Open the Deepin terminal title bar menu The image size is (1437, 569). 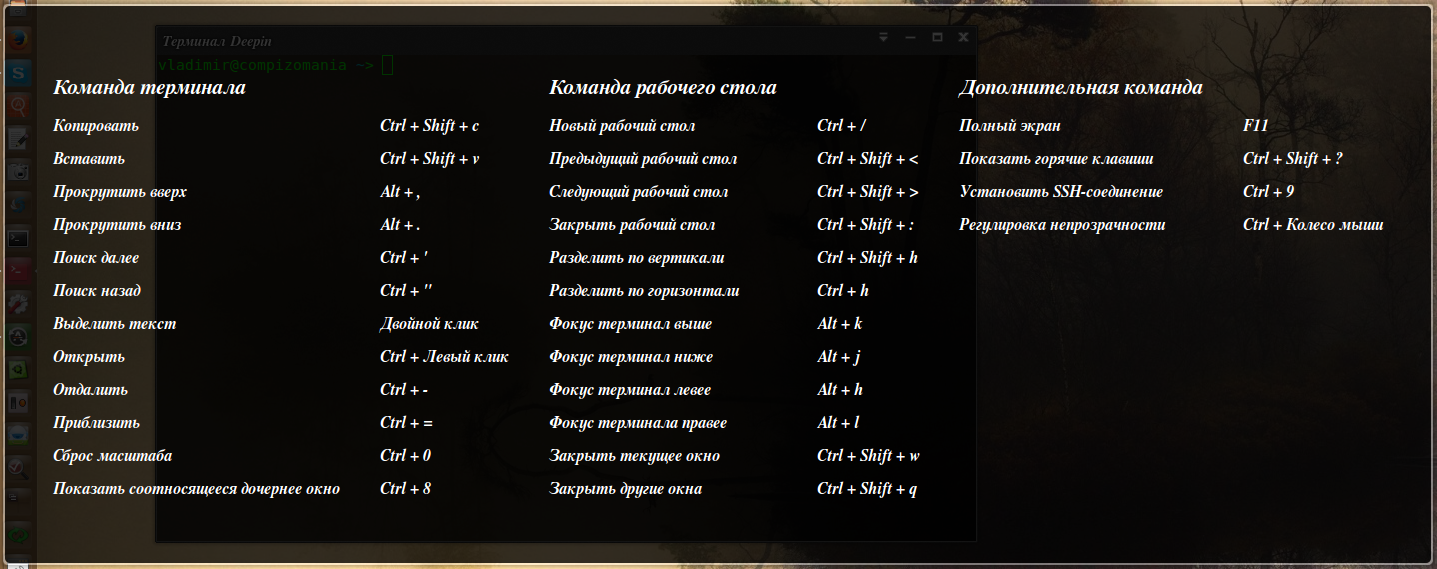pyautogui.click(x=884, y=37)
